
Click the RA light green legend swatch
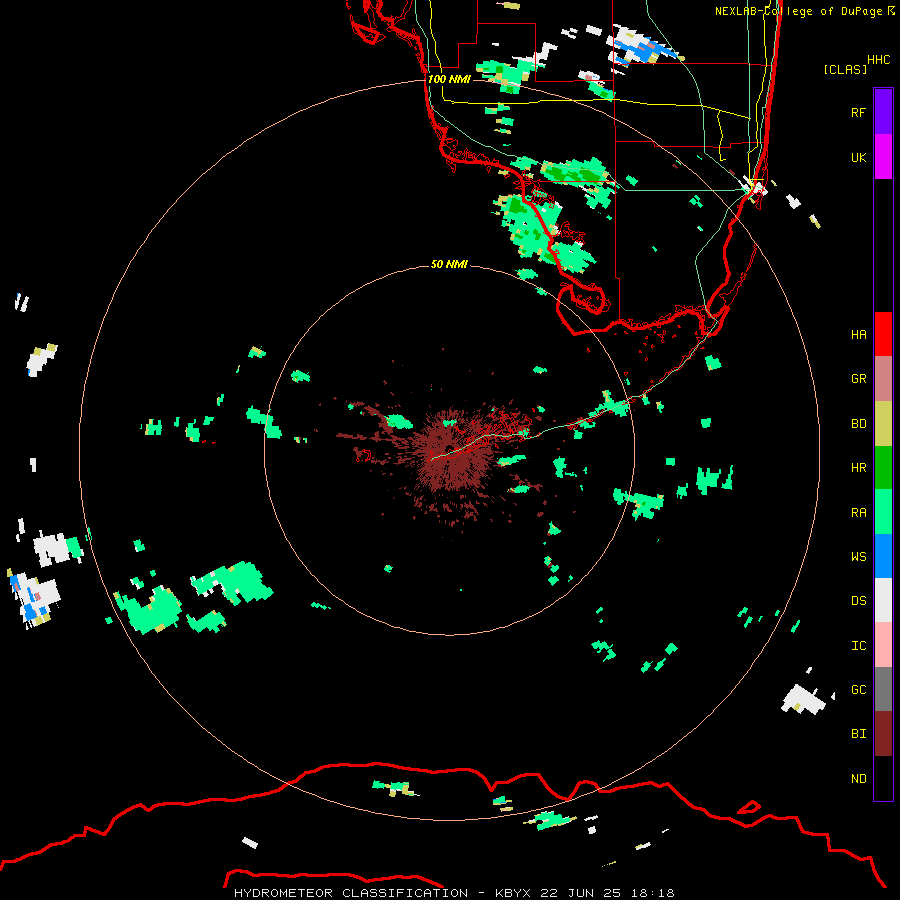(x=883, y=512)
